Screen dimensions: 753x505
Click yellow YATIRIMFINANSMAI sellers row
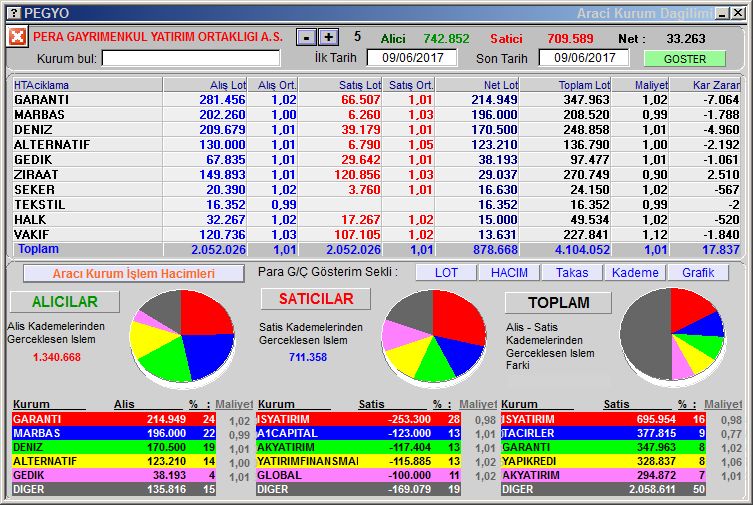[358, 461]
